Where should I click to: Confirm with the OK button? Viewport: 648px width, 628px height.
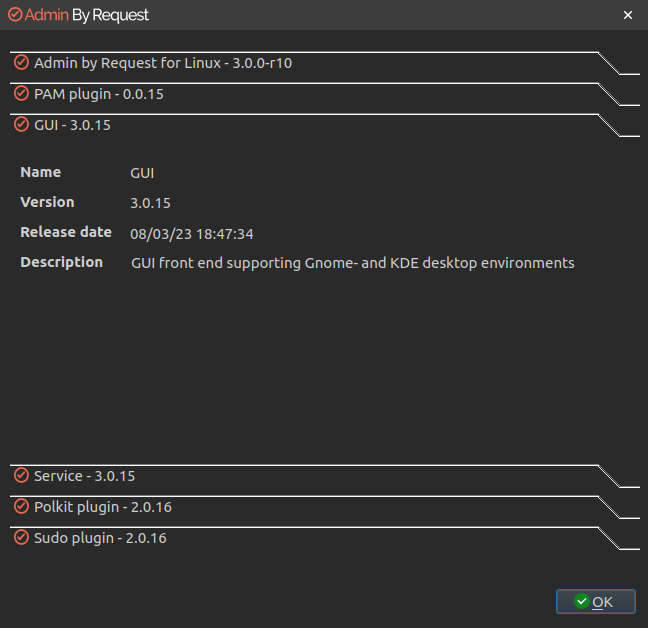pyautogui.click(x=596, y=602)
